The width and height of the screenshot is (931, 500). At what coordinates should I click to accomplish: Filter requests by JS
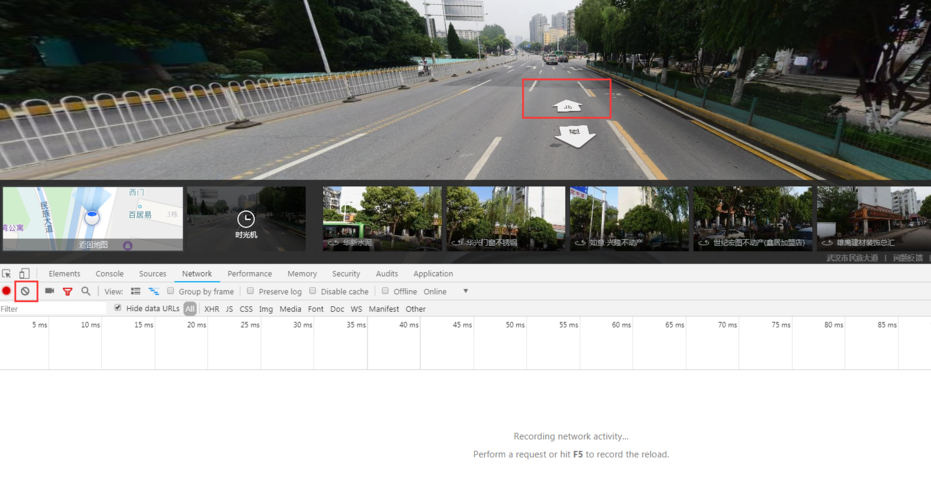point(229,309)
